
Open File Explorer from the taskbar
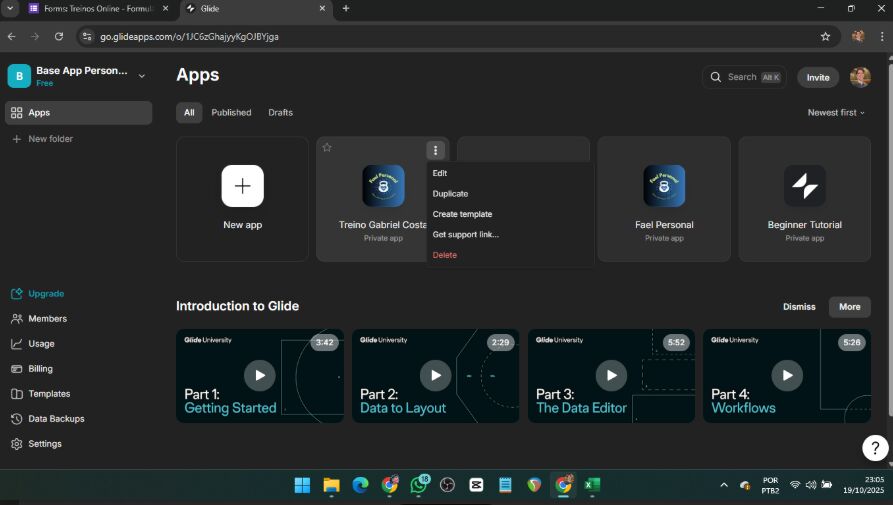click(331, 485)
